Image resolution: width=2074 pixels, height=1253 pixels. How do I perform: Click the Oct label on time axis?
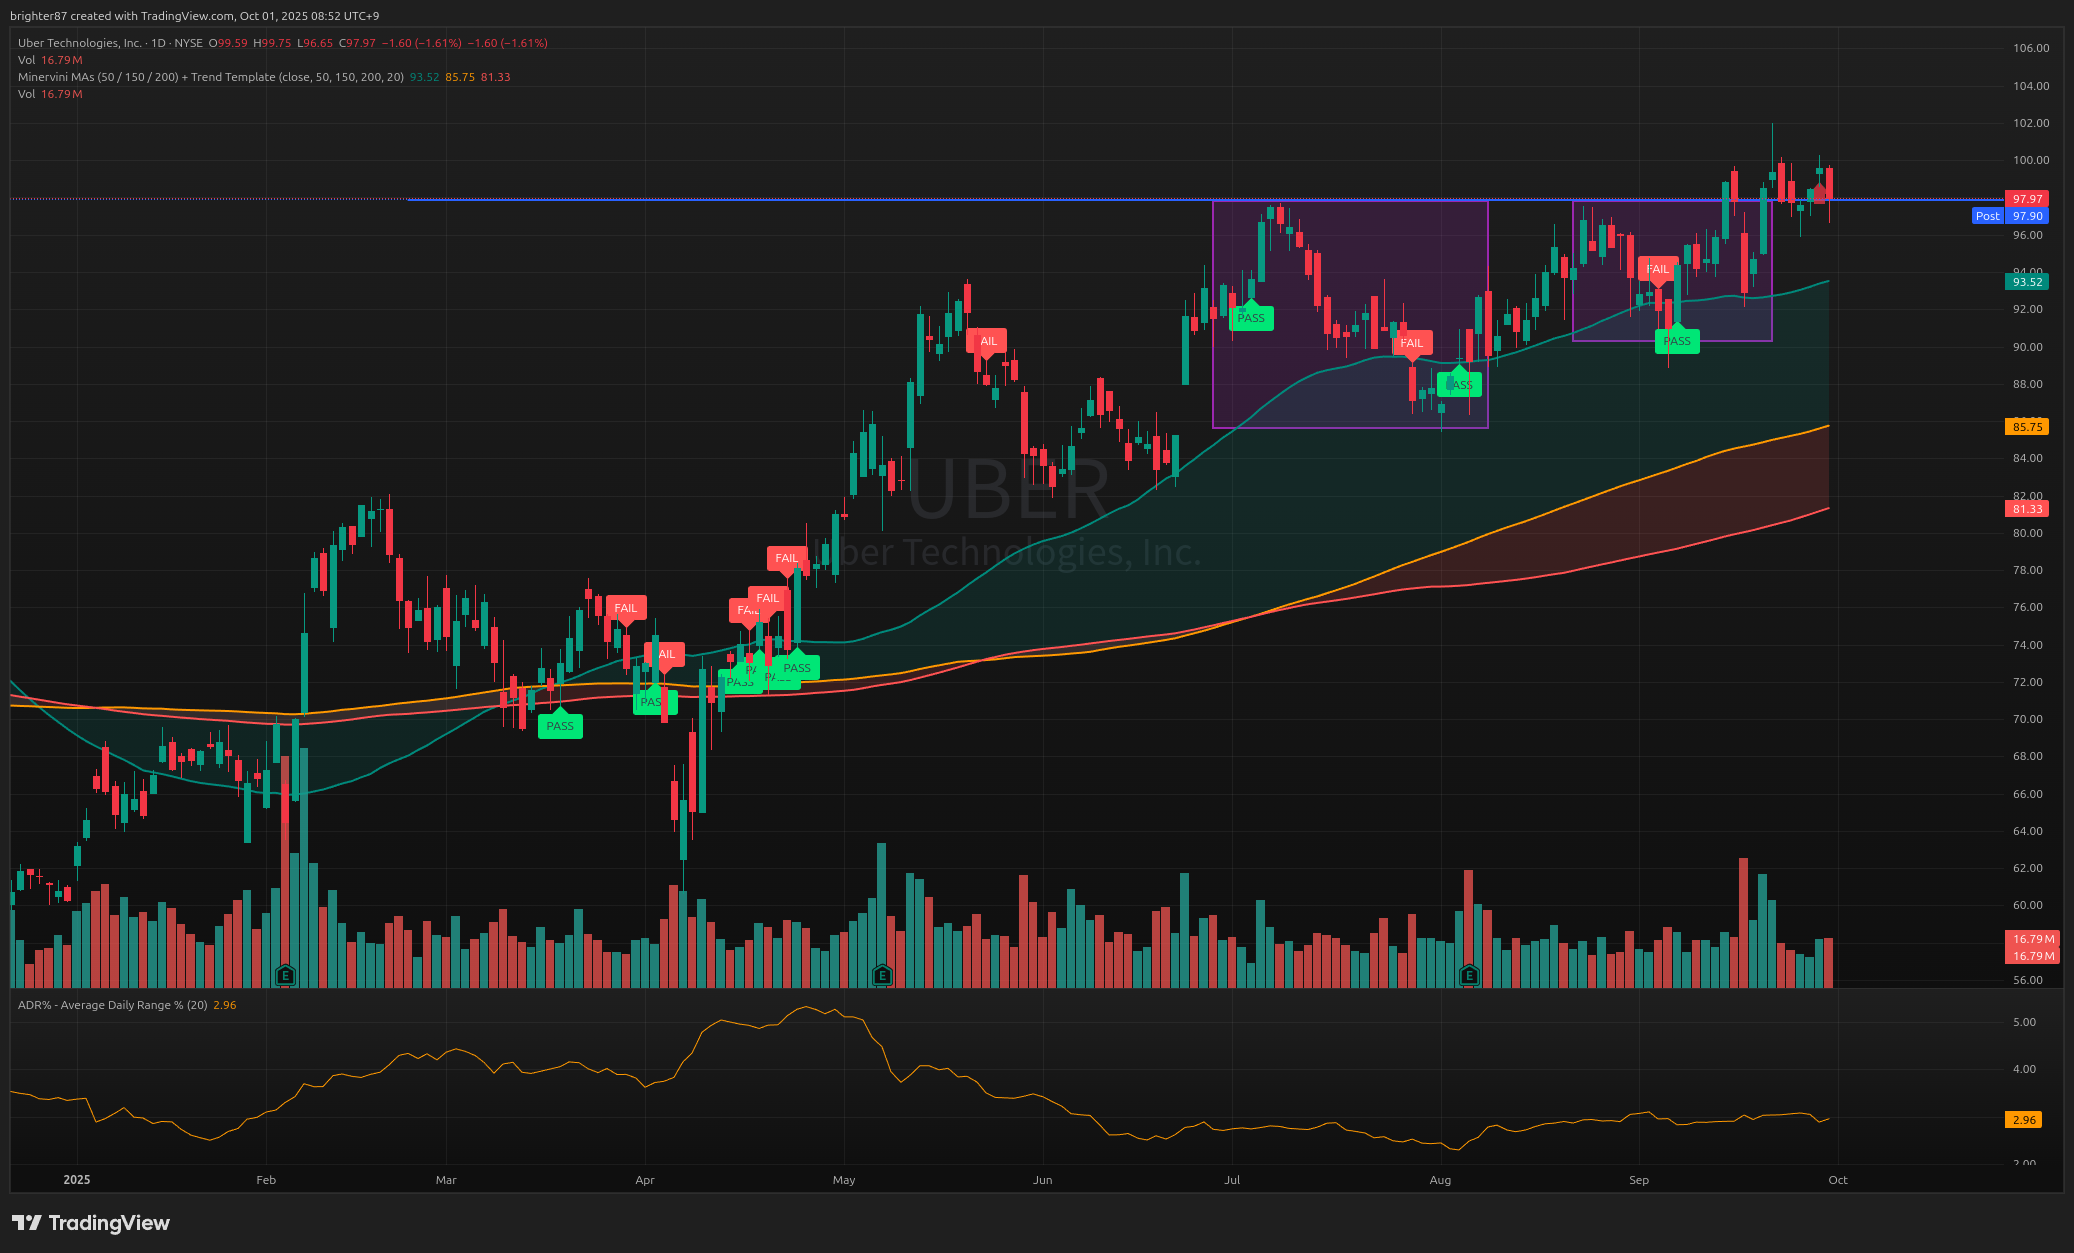[x=1837, y=1180]
